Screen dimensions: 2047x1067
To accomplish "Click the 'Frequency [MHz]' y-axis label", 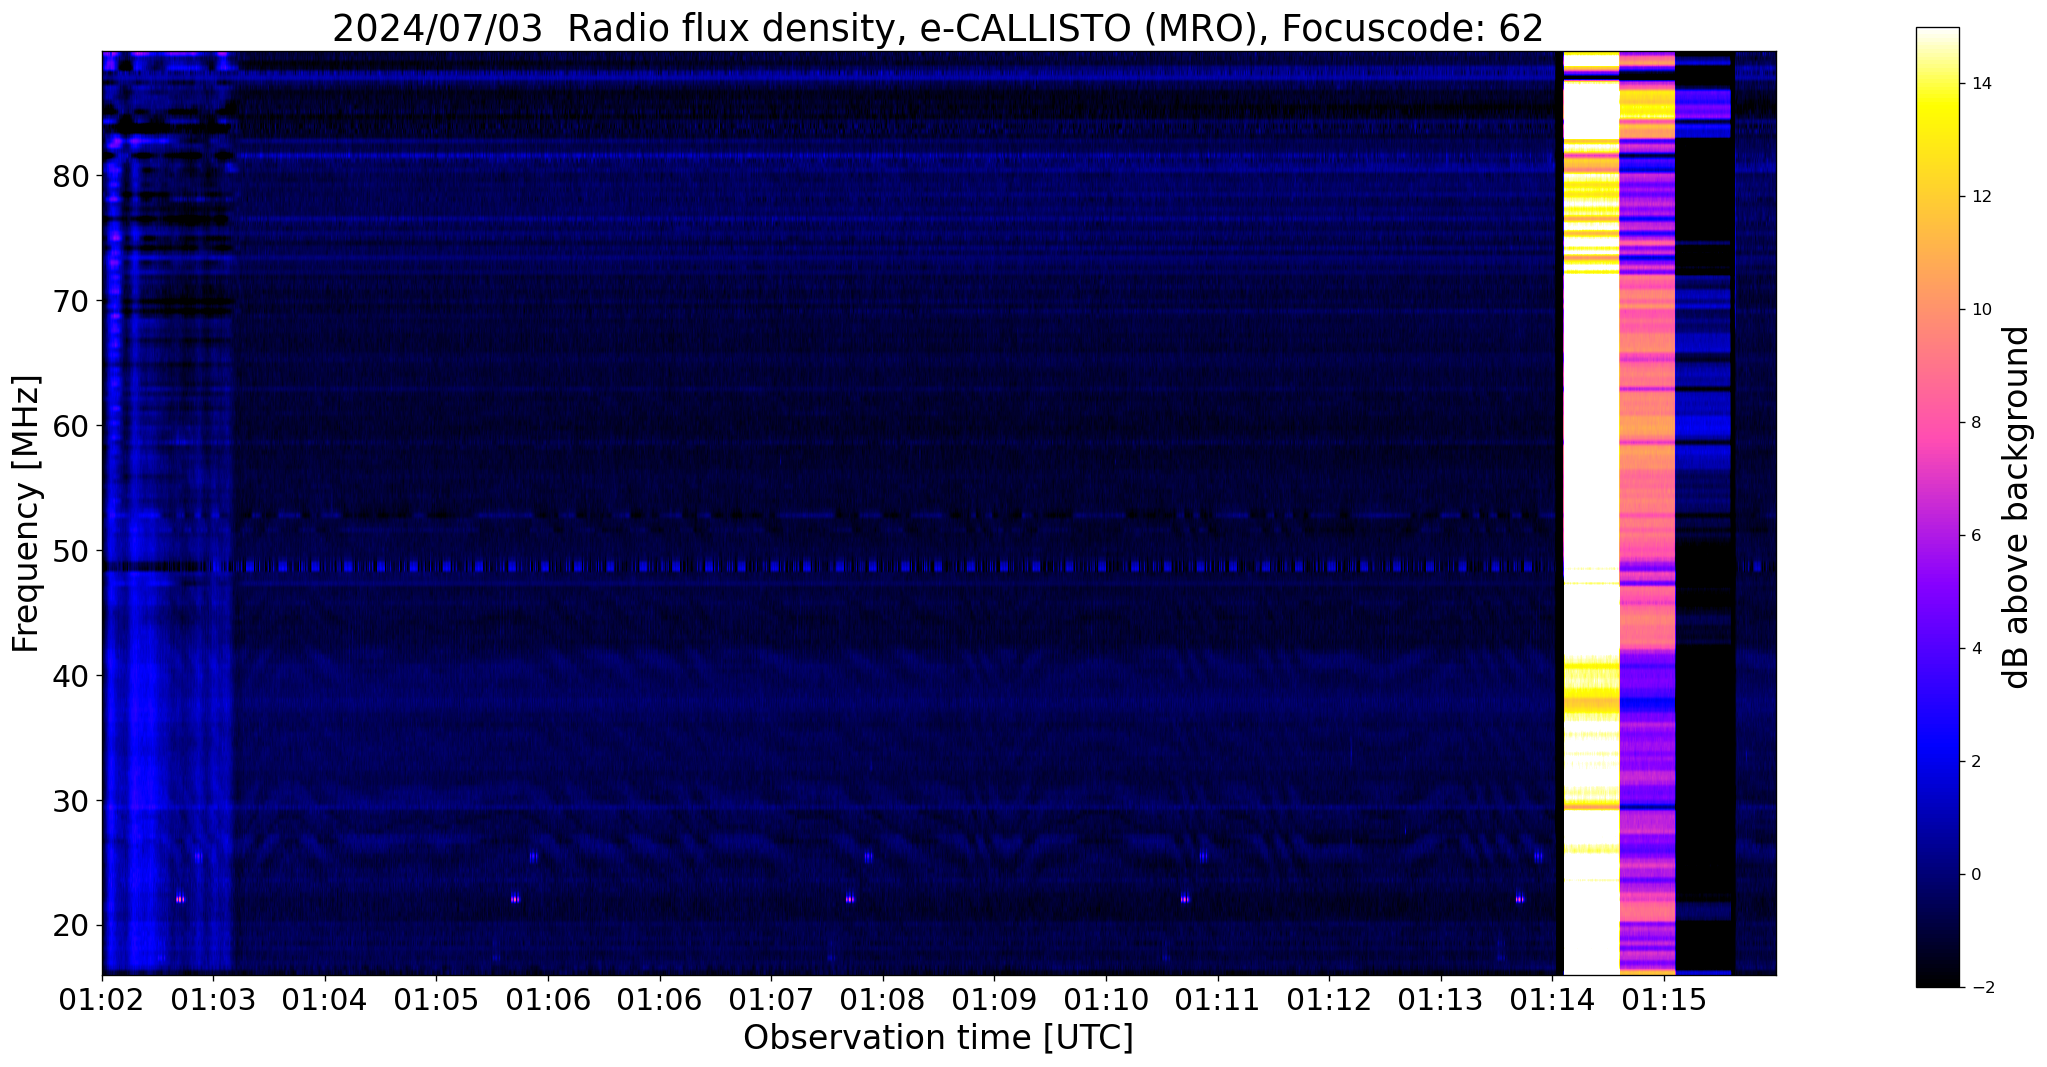I will point(27,513).
